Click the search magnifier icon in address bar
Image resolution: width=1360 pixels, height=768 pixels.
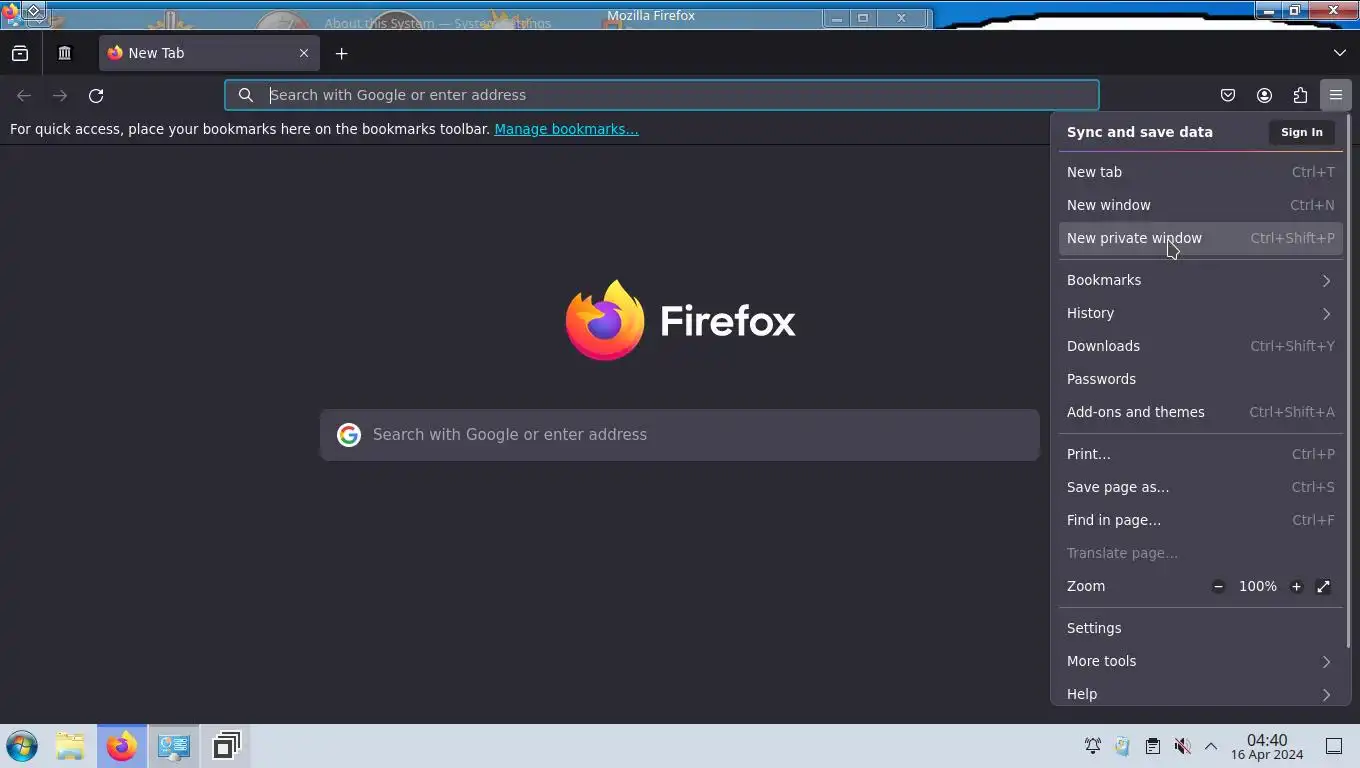[x=245, y=95]
